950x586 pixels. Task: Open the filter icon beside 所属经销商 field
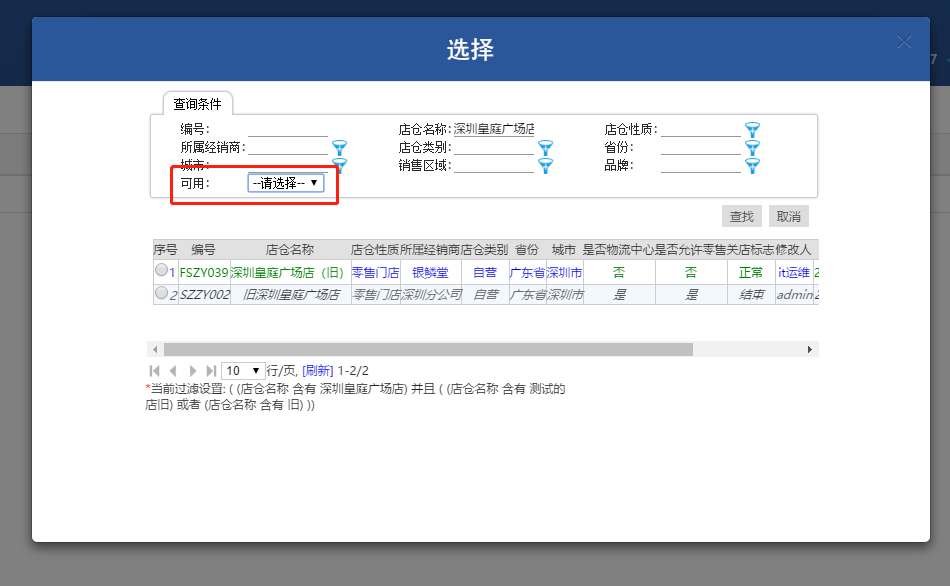click(339, 148)
